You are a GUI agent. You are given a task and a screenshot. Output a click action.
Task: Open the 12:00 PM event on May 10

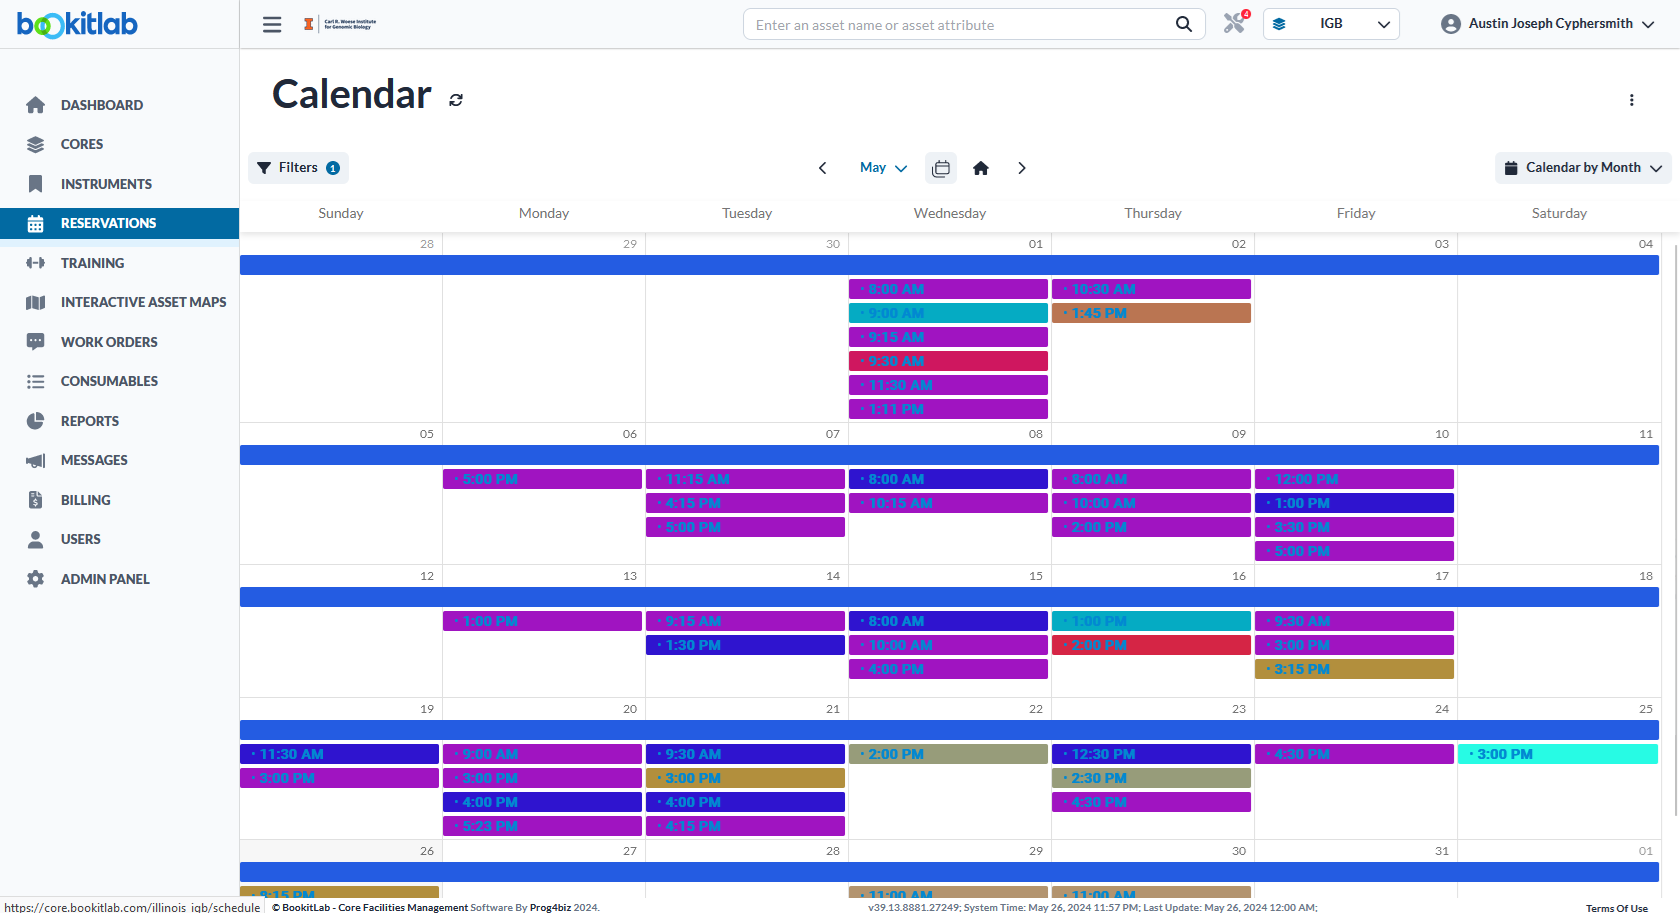(x=1354, y=479)
